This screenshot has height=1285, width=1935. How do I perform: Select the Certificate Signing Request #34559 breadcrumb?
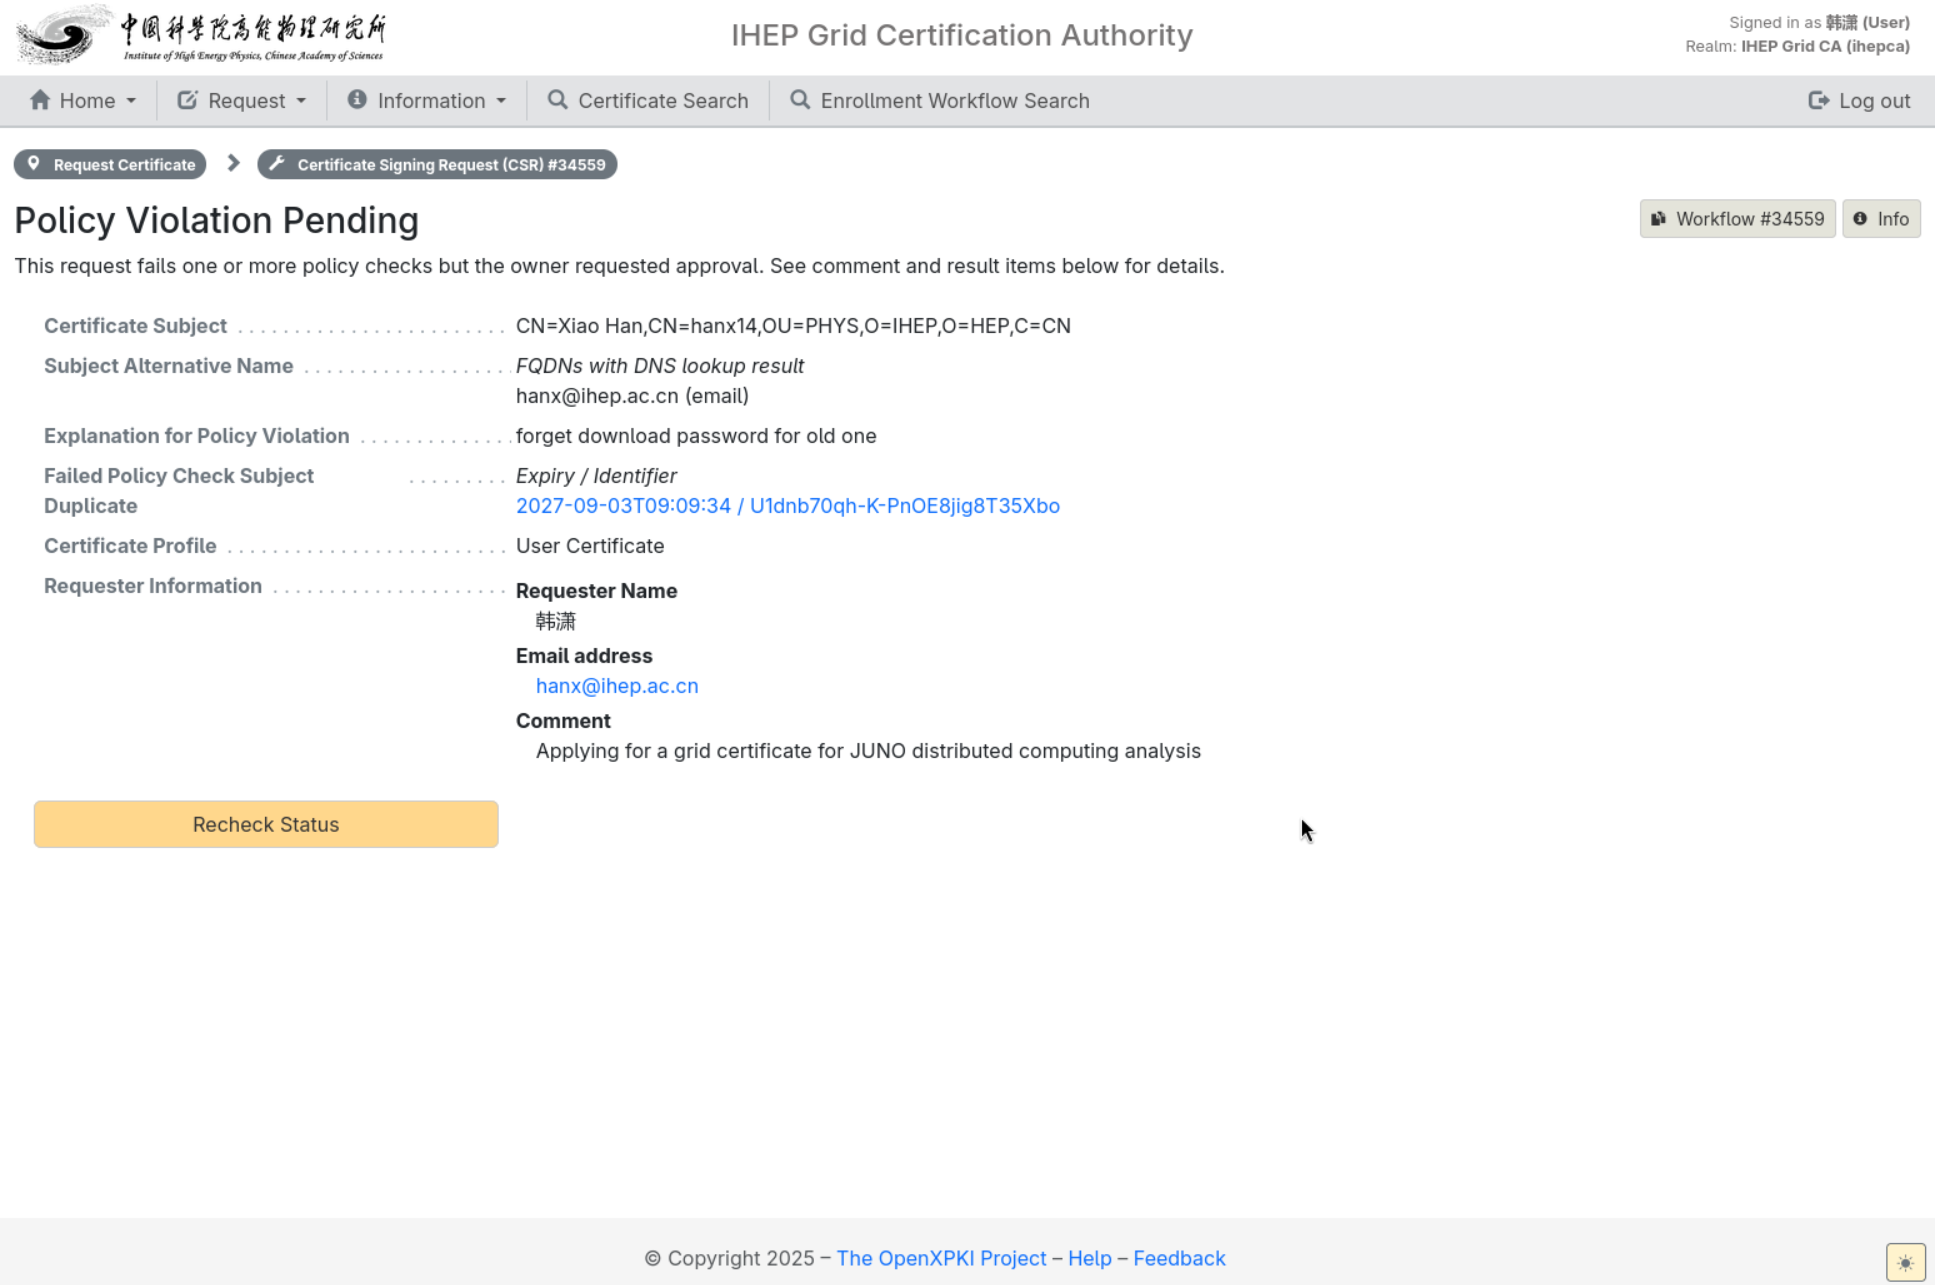click(x=437, y=164)
